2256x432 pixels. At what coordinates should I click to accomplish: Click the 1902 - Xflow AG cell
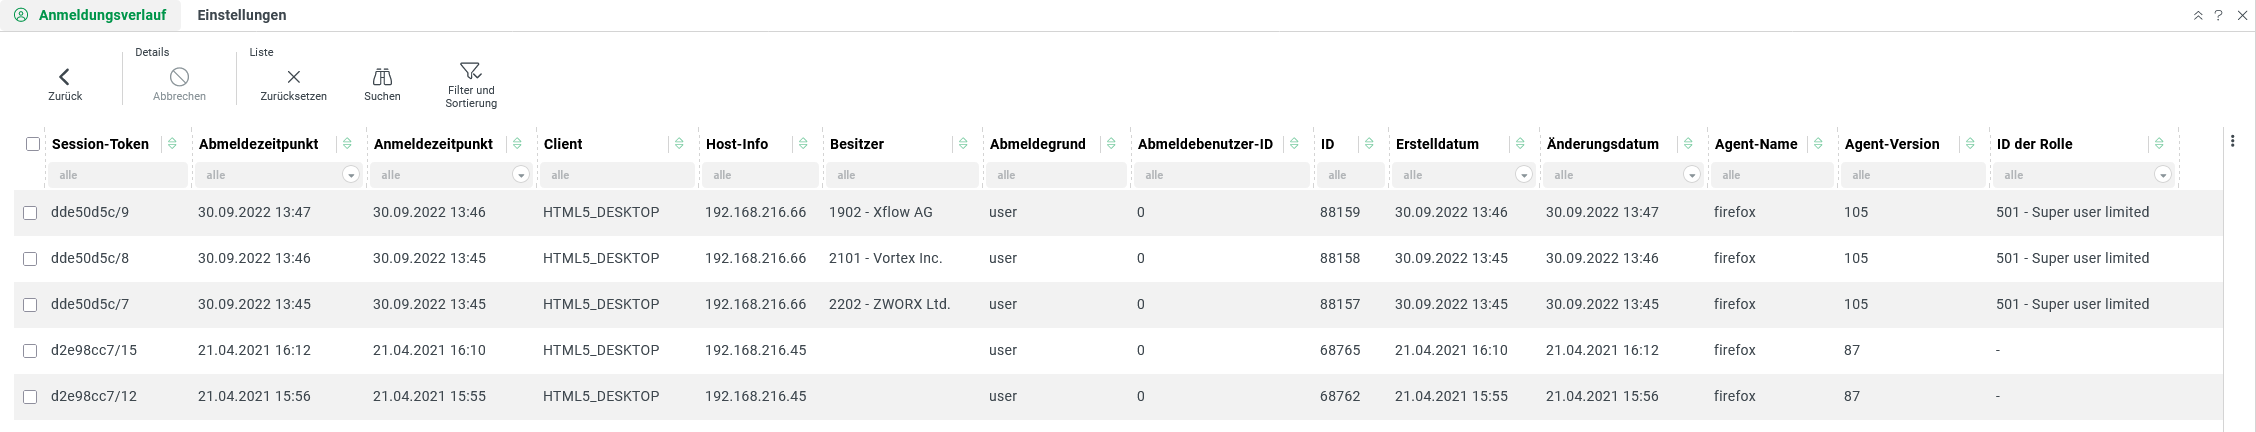click(x=881, y=212)
